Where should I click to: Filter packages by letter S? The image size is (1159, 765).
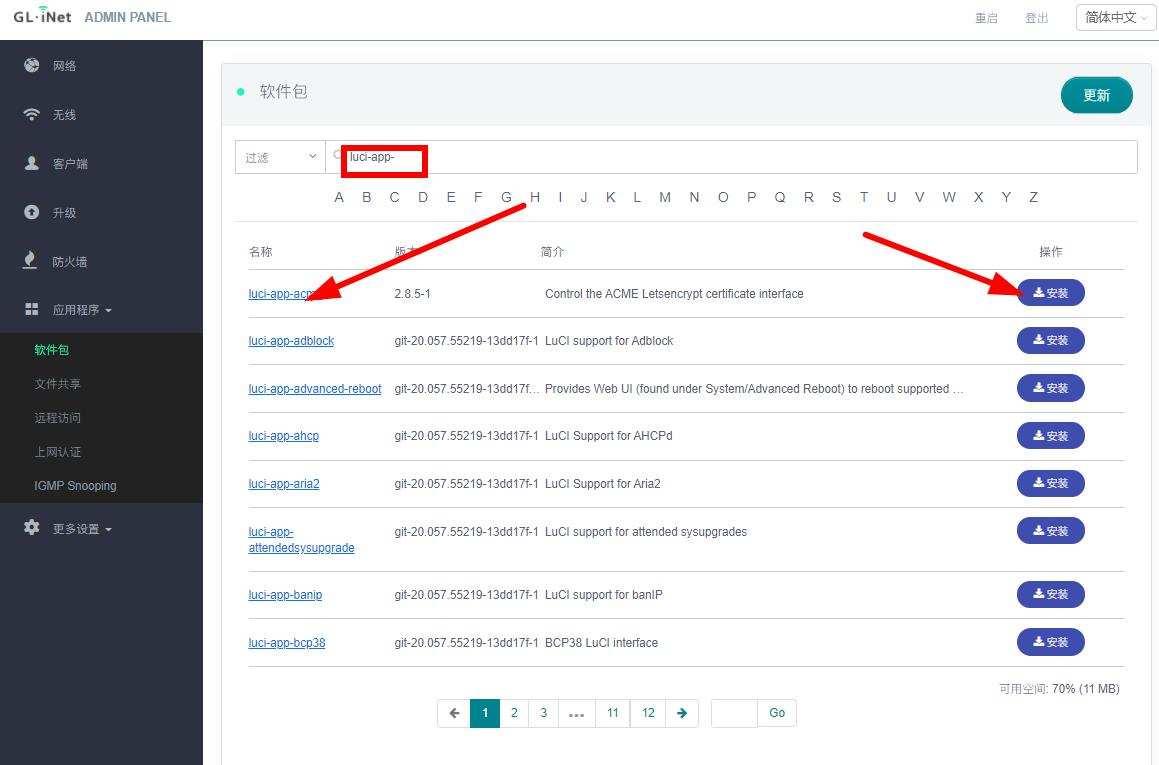(836, 197)
